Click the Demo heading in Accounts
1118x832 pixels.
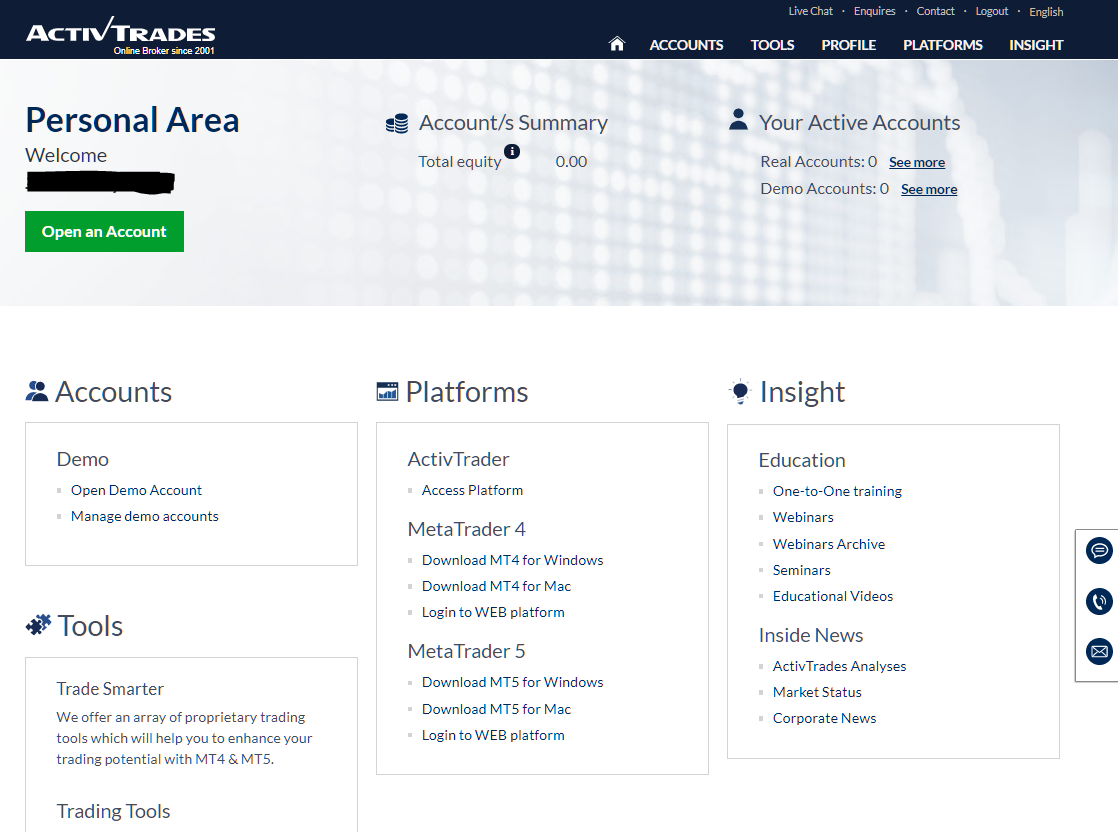click(83, 459)
